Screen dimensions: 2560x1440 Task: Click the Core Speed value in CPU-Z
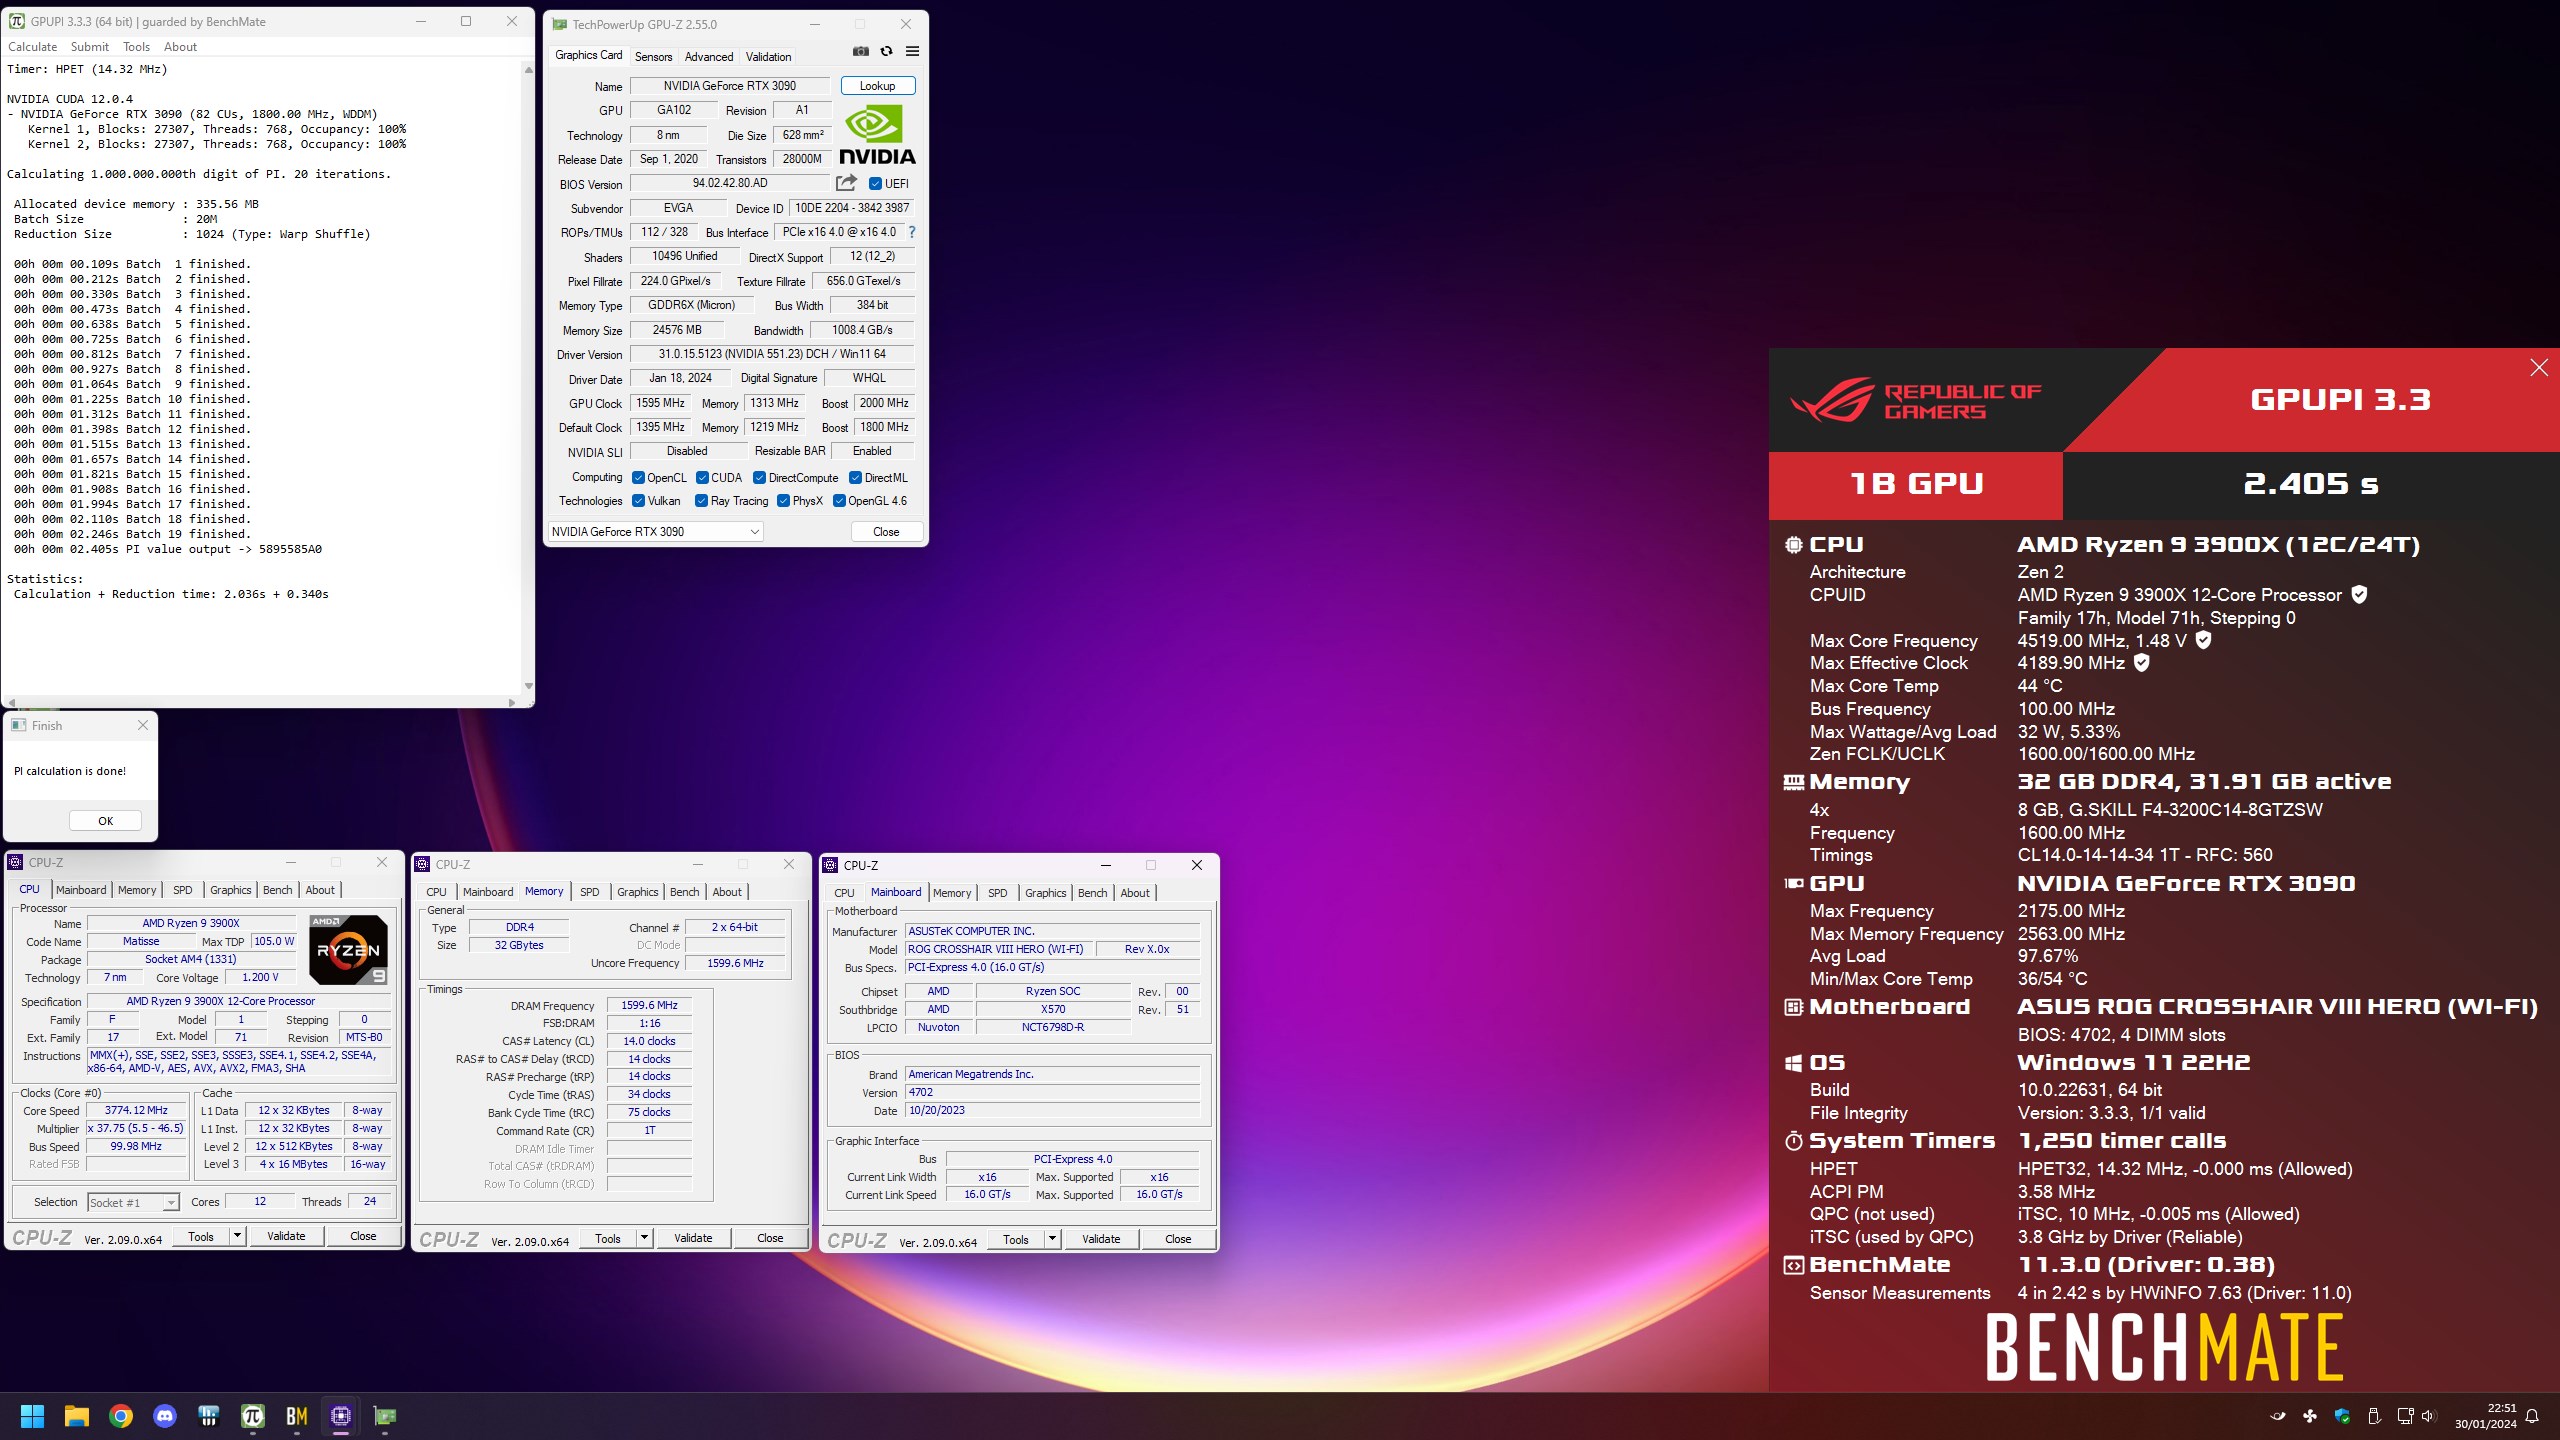coord(136,1110)
